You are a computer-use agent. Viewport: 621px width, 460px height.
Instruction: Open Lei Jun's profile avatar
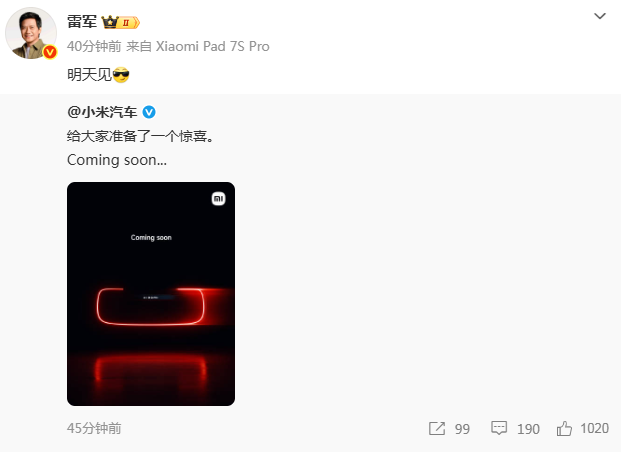[x=31, y=33]
